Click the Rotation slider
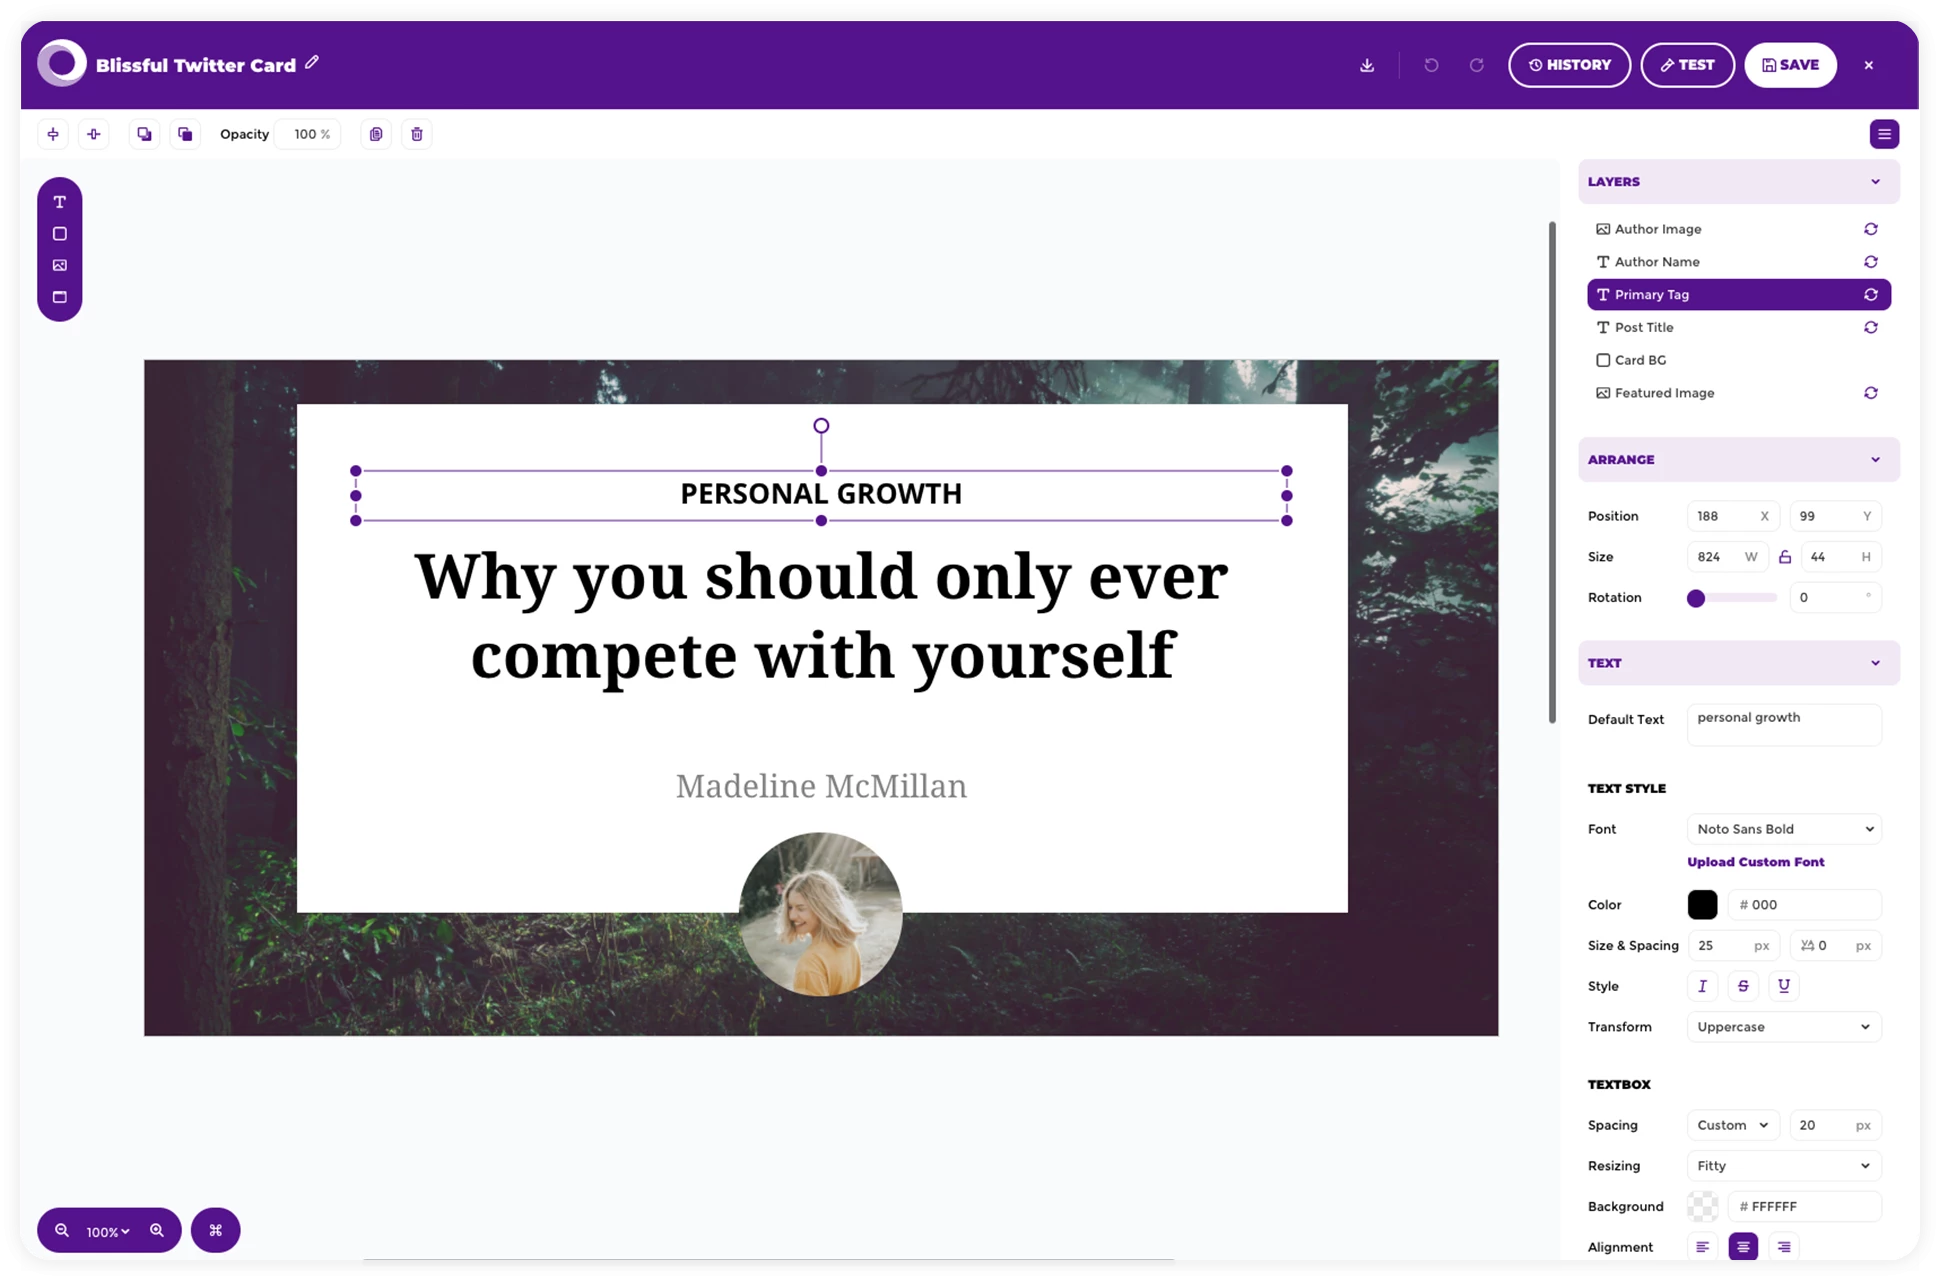Screen dimensions: 1940x1280 1732,598
